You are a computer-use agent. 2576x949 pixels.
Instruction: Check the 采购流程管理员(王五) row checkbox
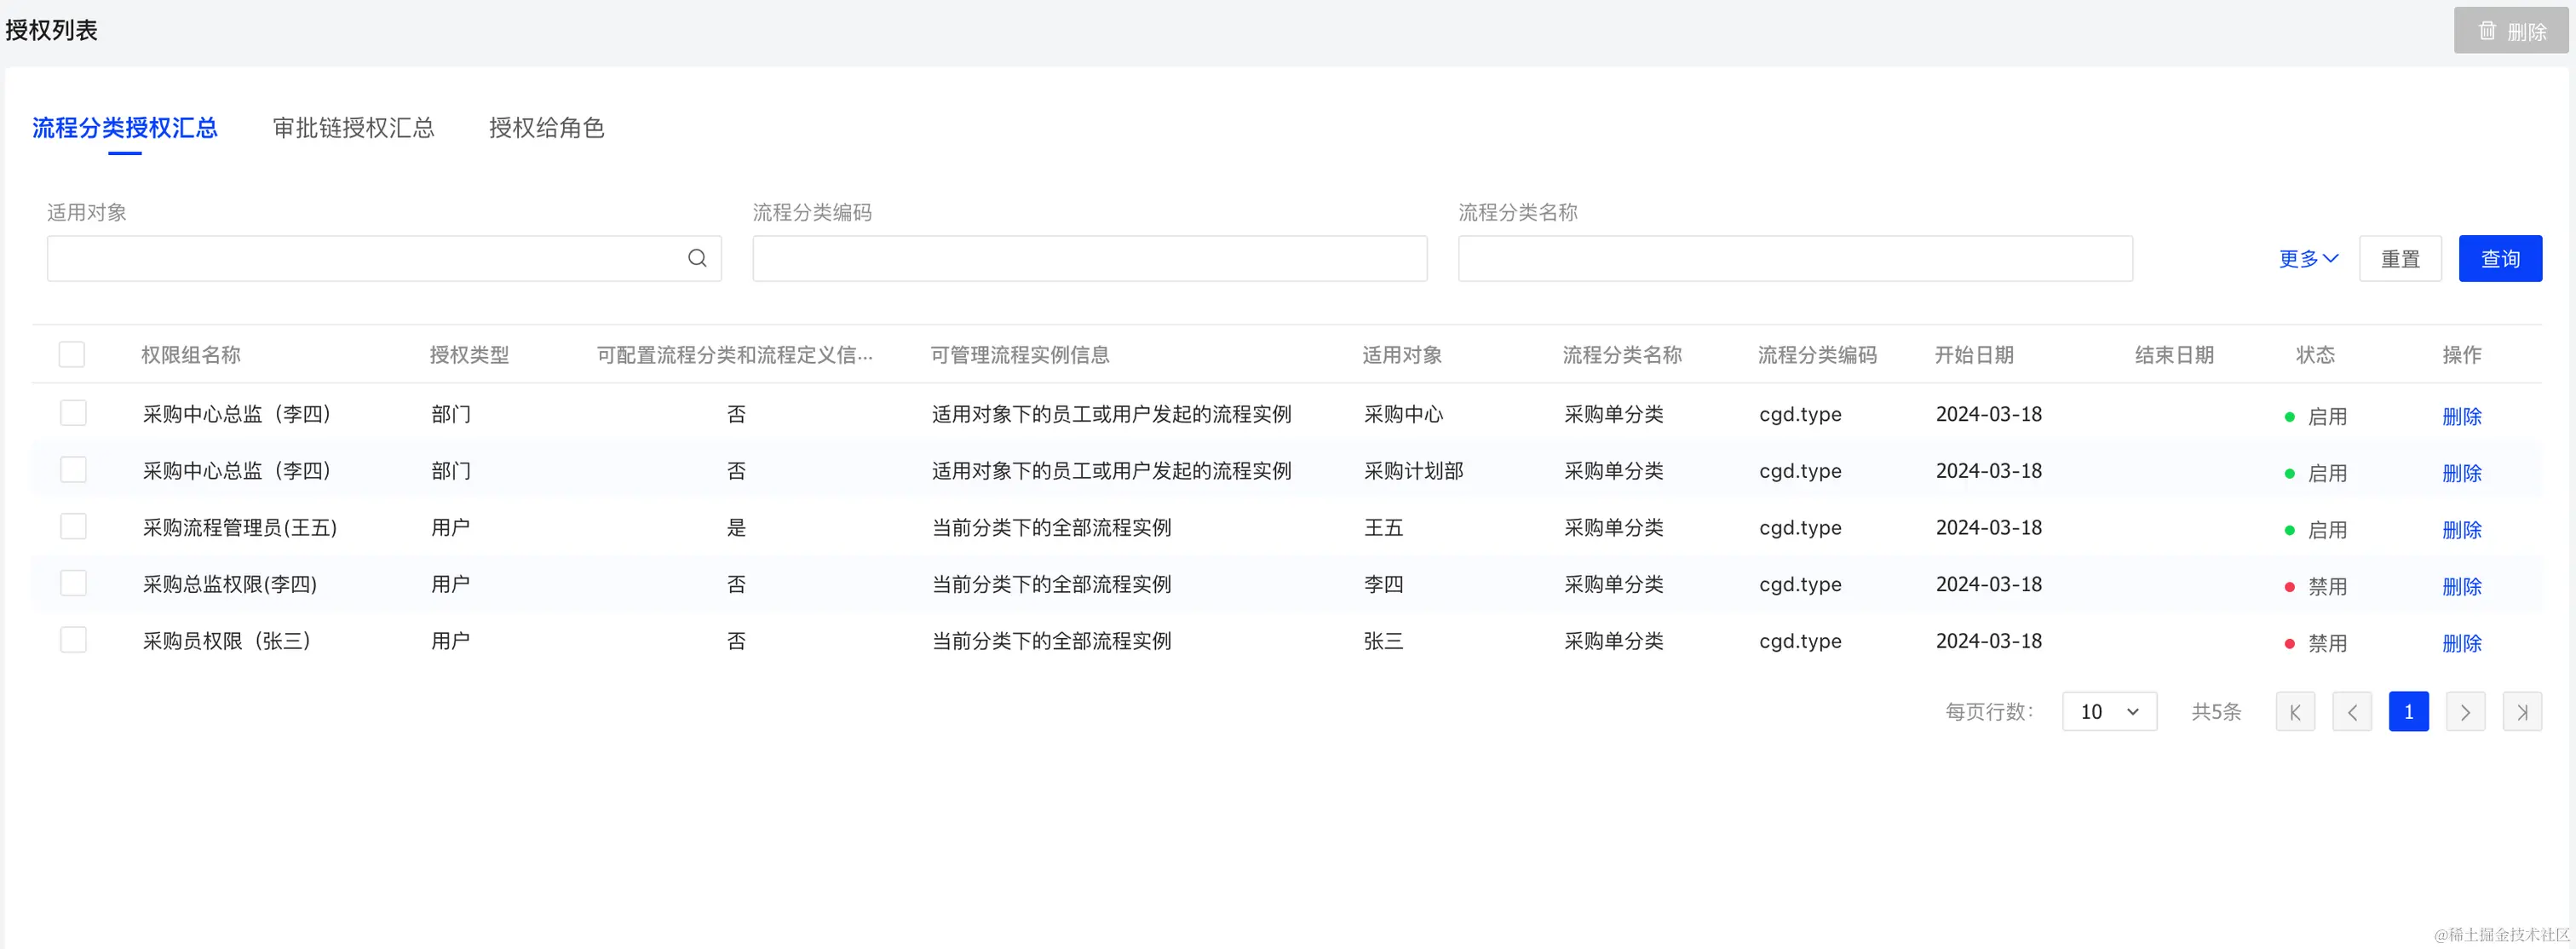pos(73,527)
